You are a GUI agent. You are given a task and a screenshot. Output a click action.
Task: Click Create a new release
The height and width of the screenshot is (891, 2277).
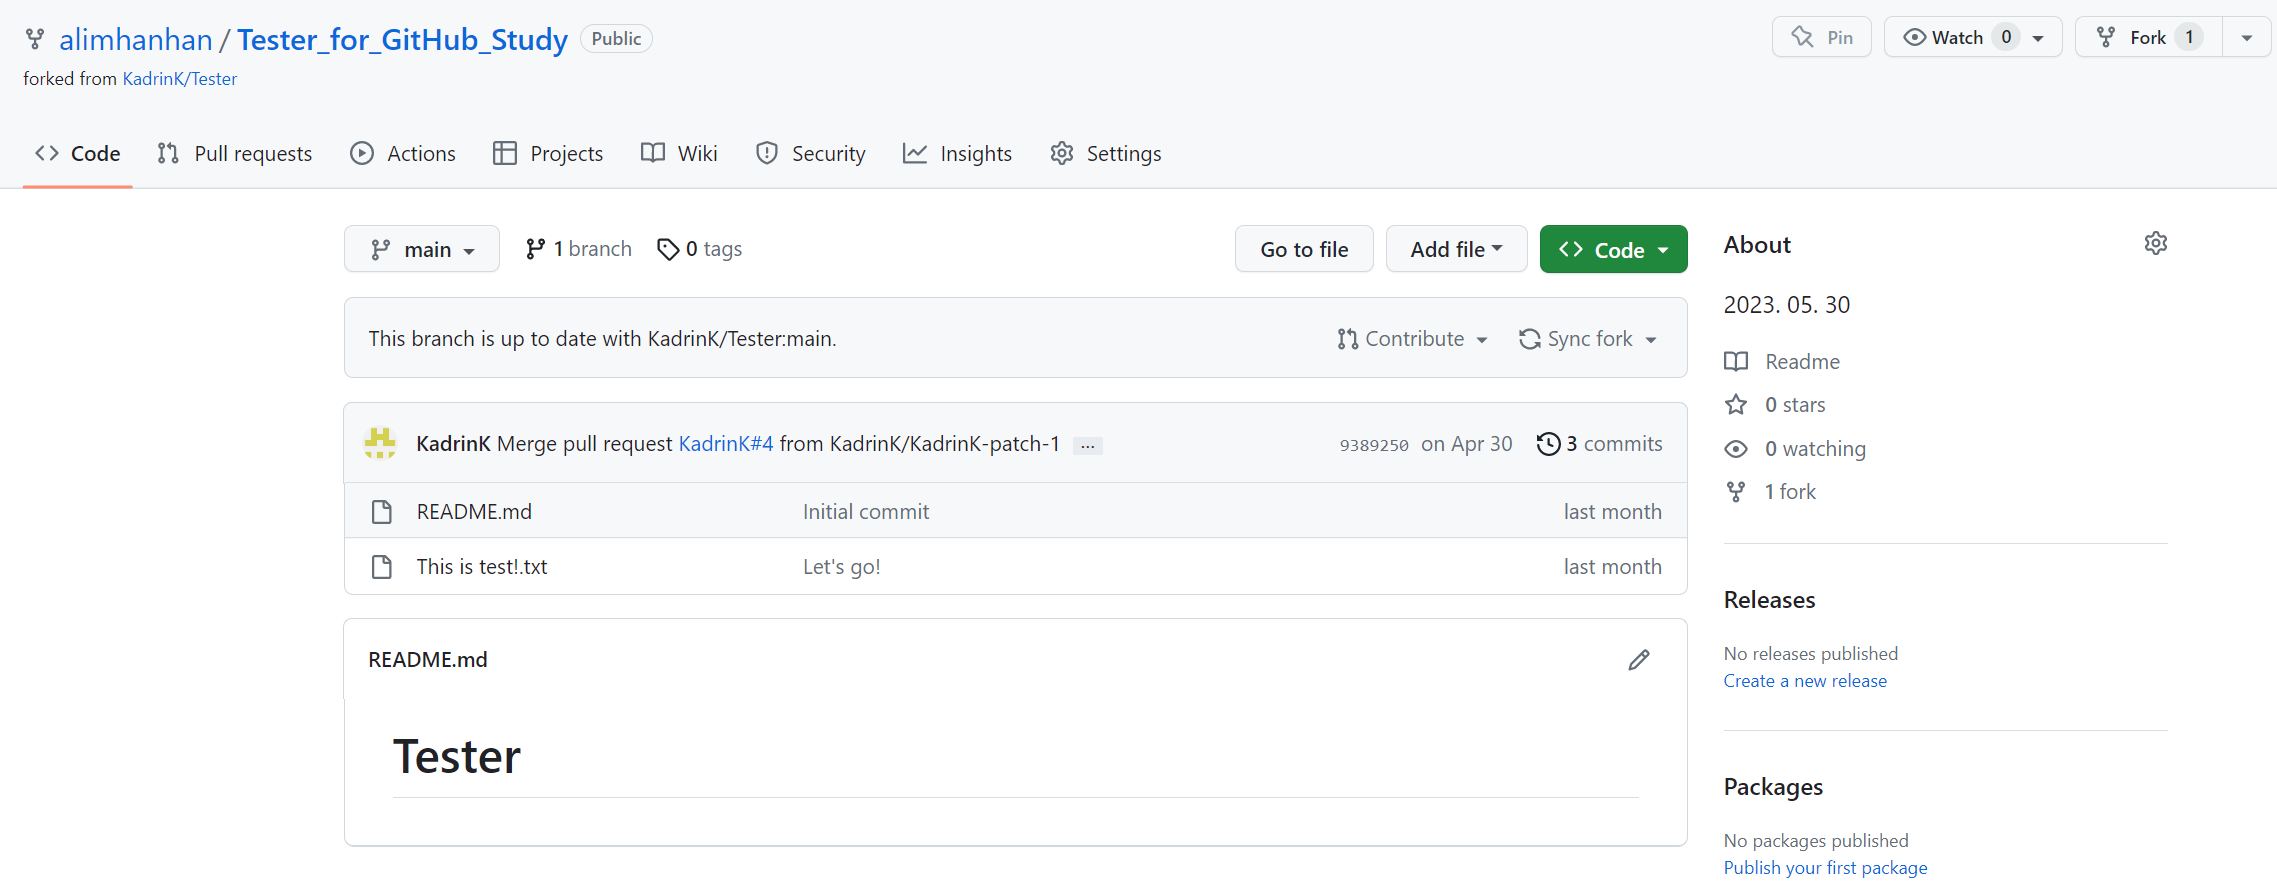pos(1805,681)
